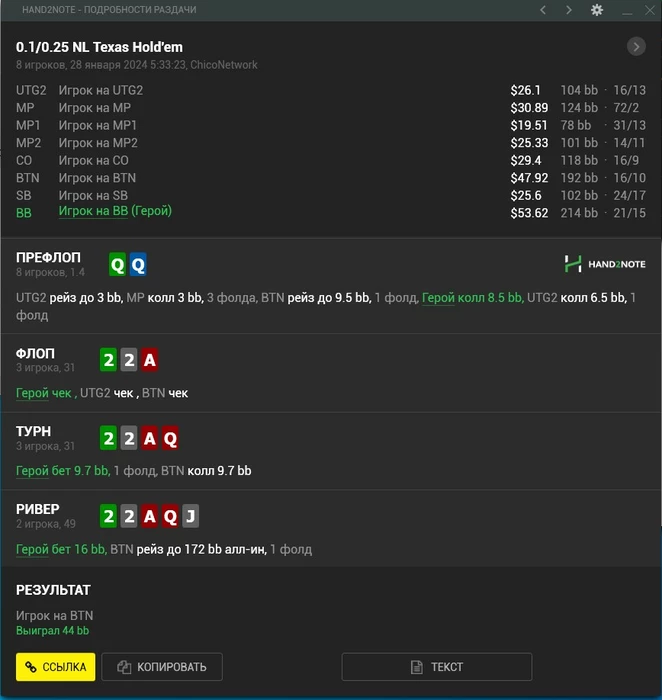This screenshot has height=700, width=662.
Task: Click the Hand2Note logo
Action: tap(605, 264)
